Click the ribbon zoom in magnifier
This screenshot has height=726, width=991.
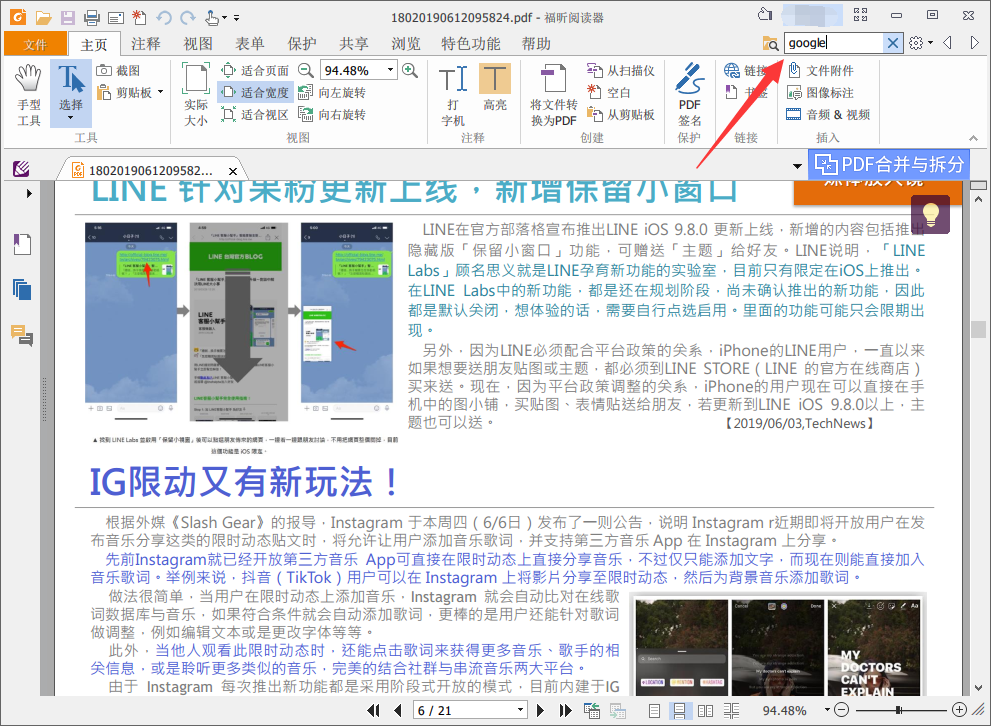point(410,70)
